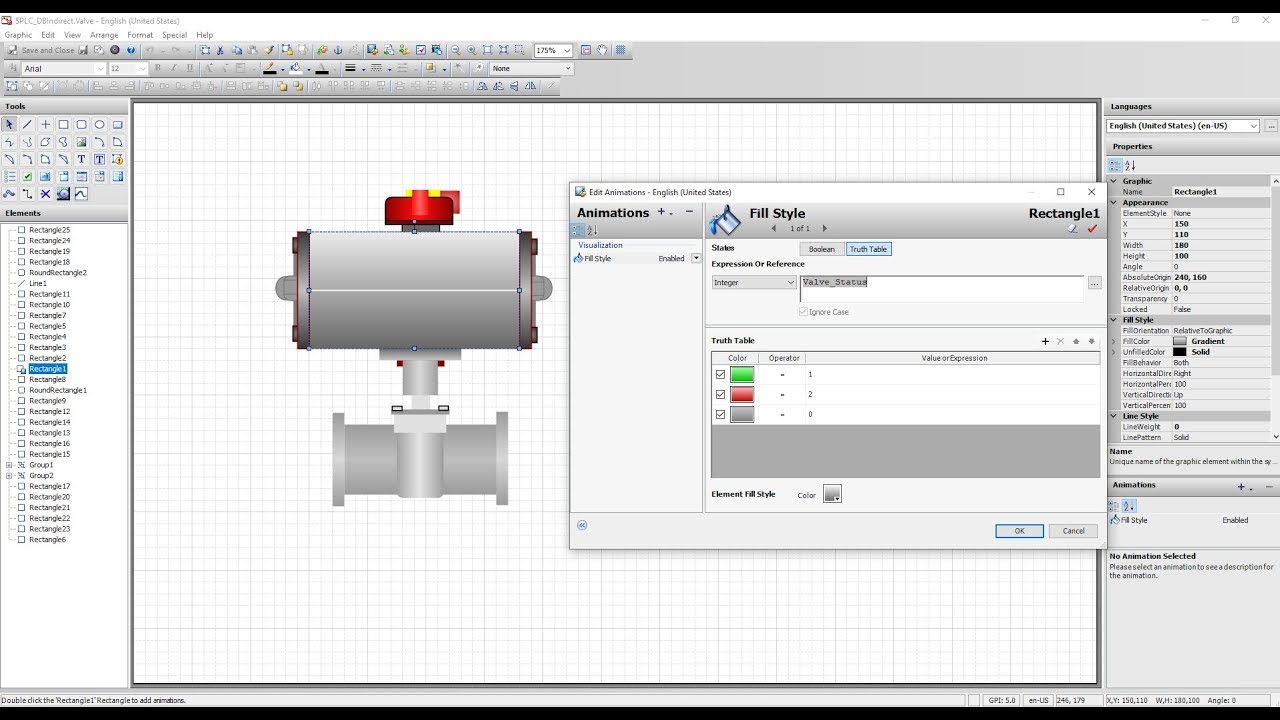Select the blue X tool in Tools

45,194
